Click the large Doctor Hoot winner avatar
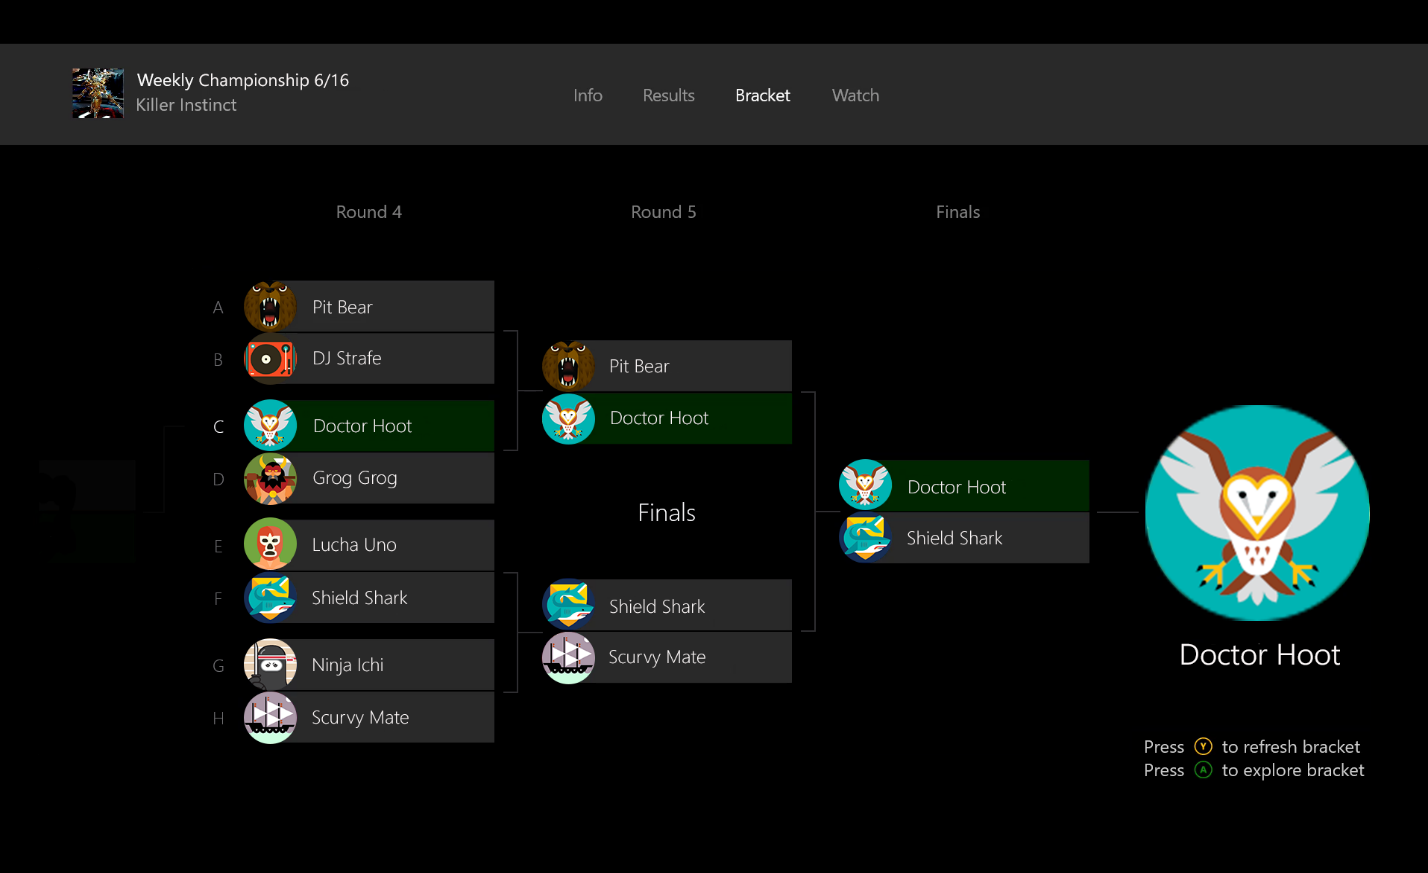Screen dimensions: 1428x873 click(1257, 513)
